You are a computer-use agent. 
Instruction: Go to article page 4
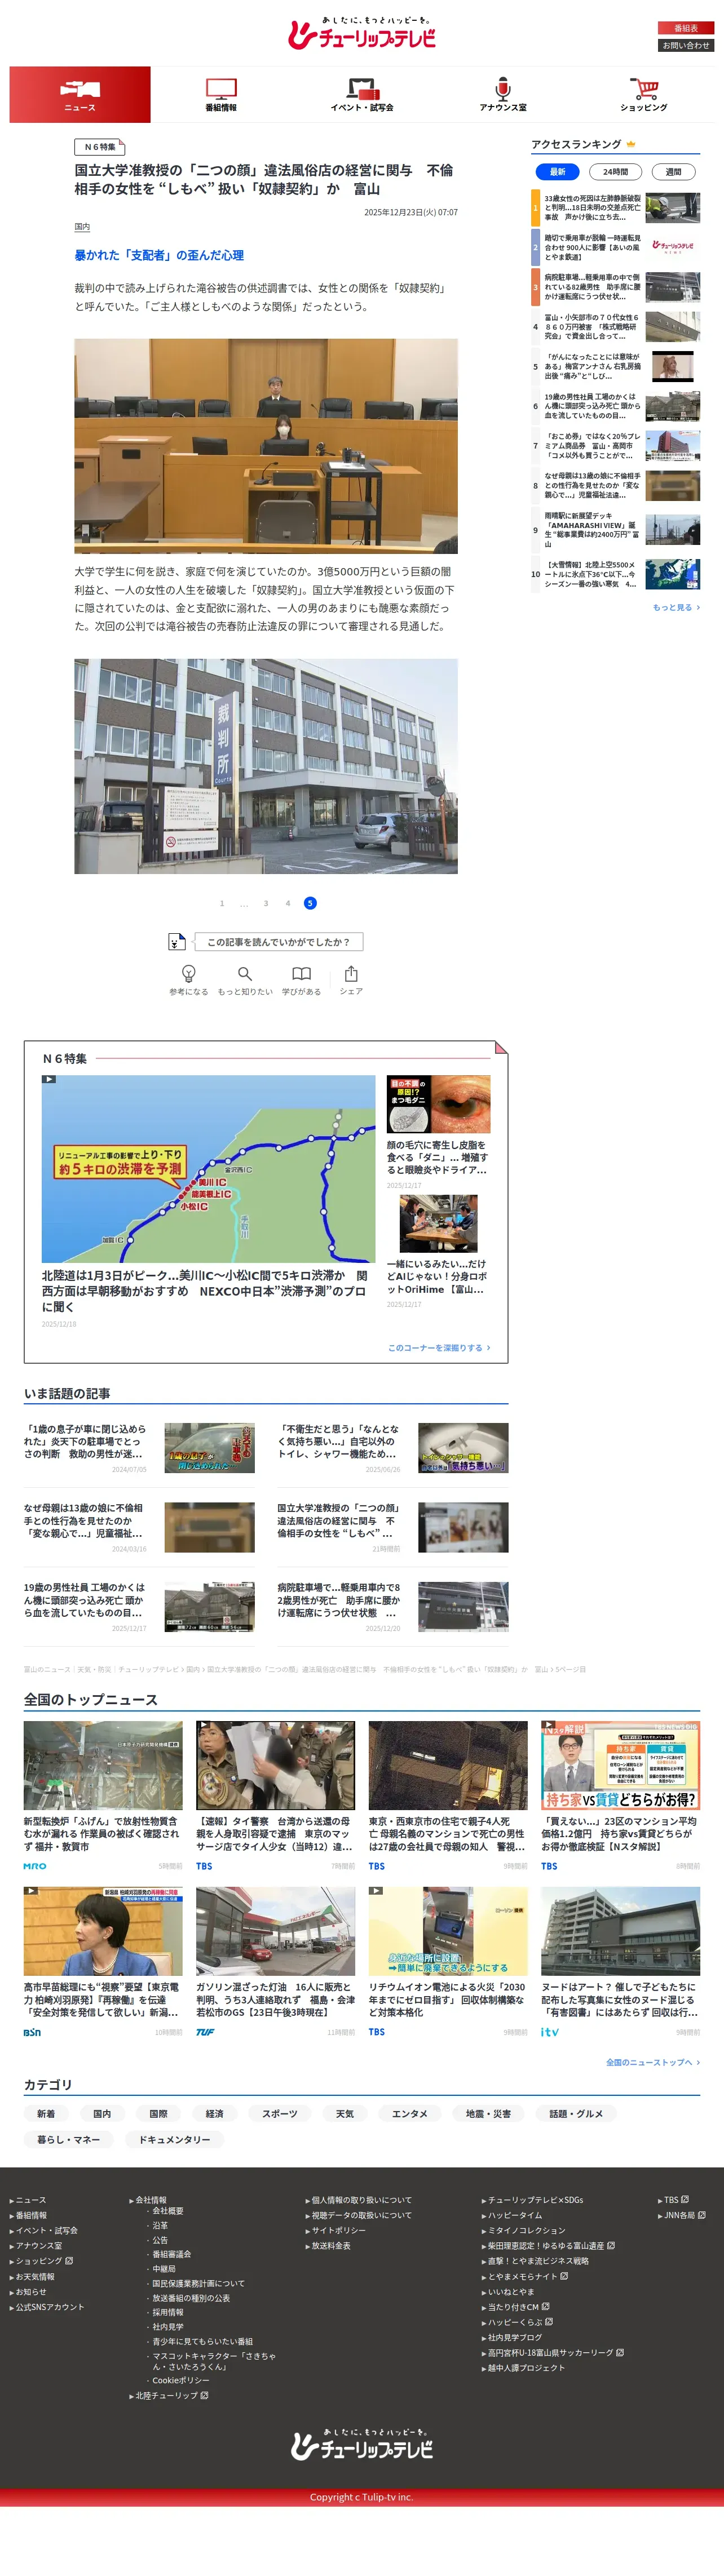click(x=288, y=903)
